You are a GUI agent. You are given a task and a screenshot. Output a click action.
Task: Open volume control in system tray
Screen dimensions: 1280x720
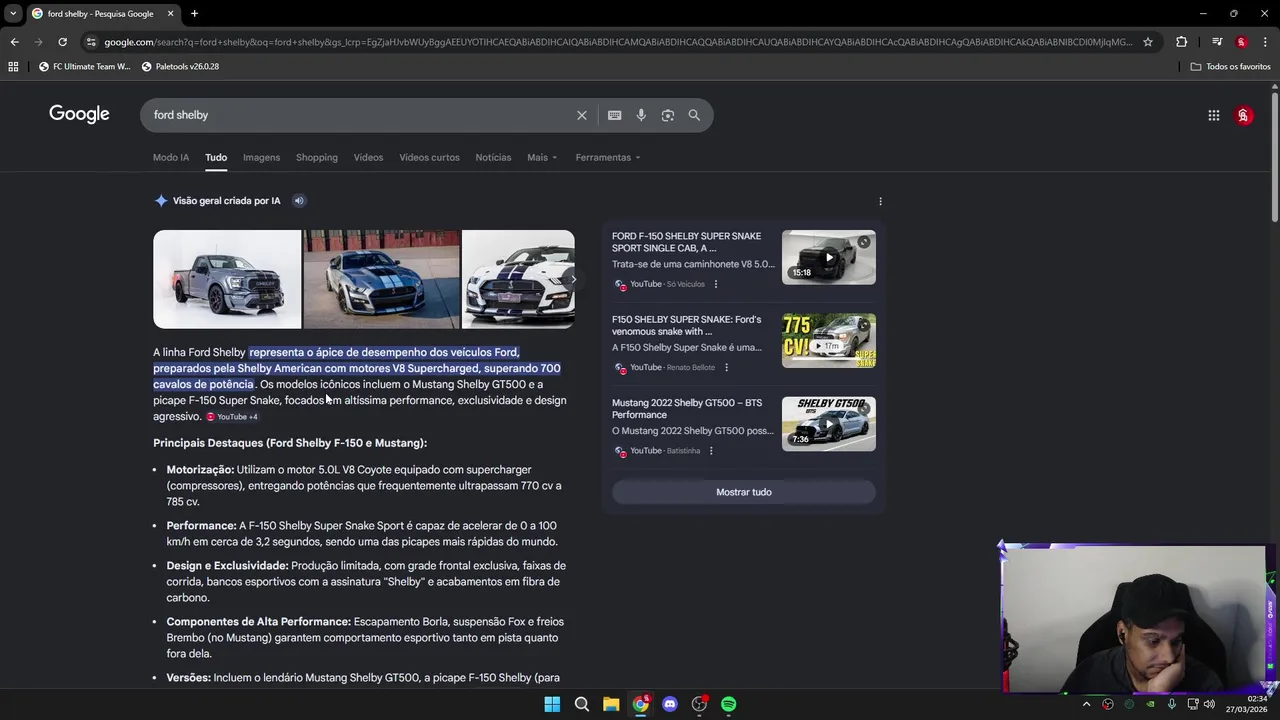(x=1209, y=704)
